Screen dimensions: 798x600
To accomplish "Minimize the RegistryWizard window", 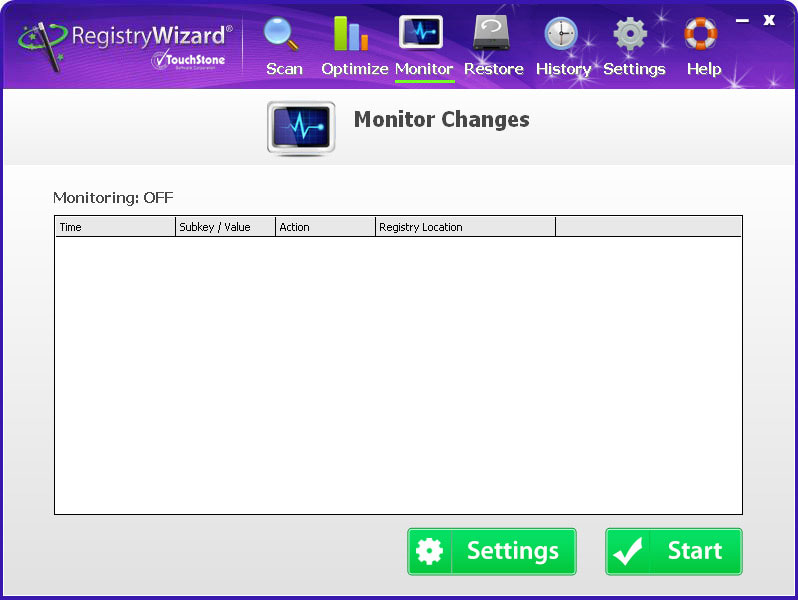I will point(742,20).
